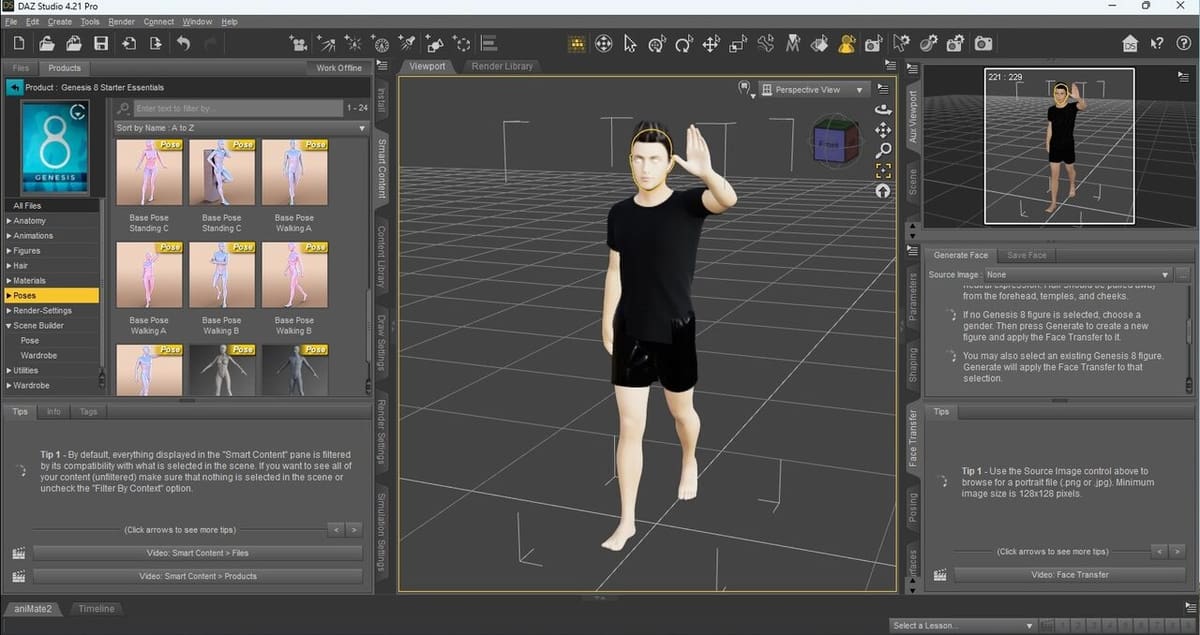Open the Render menu
The width and height of the screenshot is (1200, 635).
pos(121,21)
